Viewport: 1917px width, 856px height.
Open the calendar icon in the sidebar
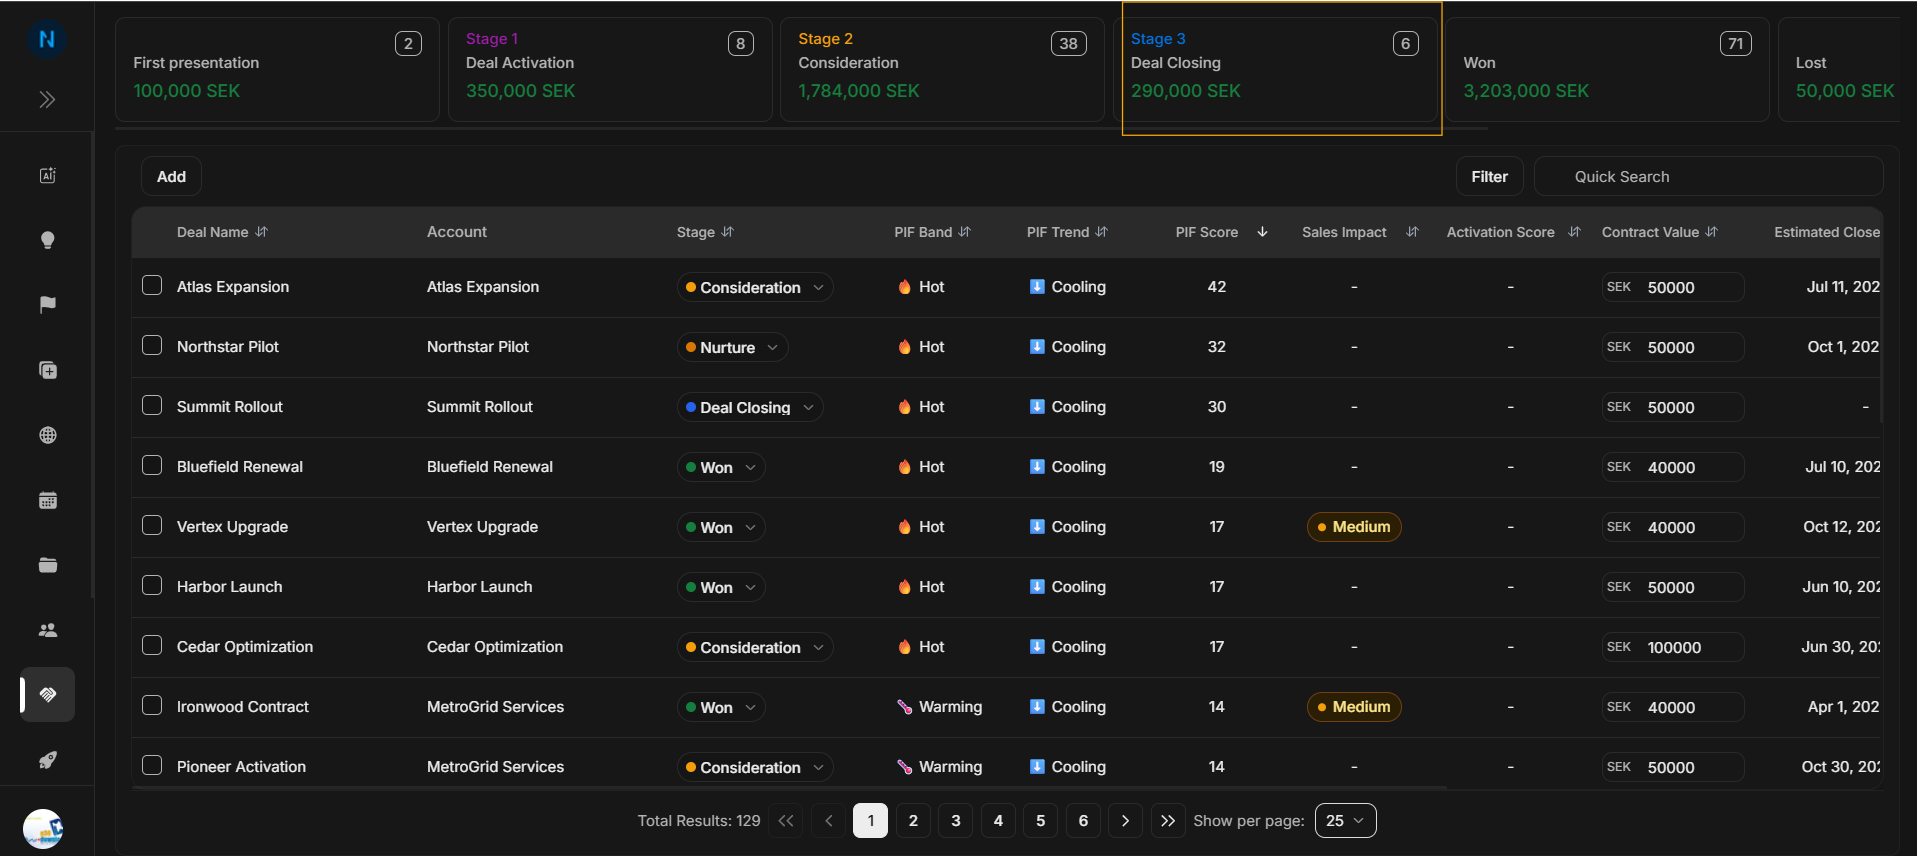click(47, 500)
